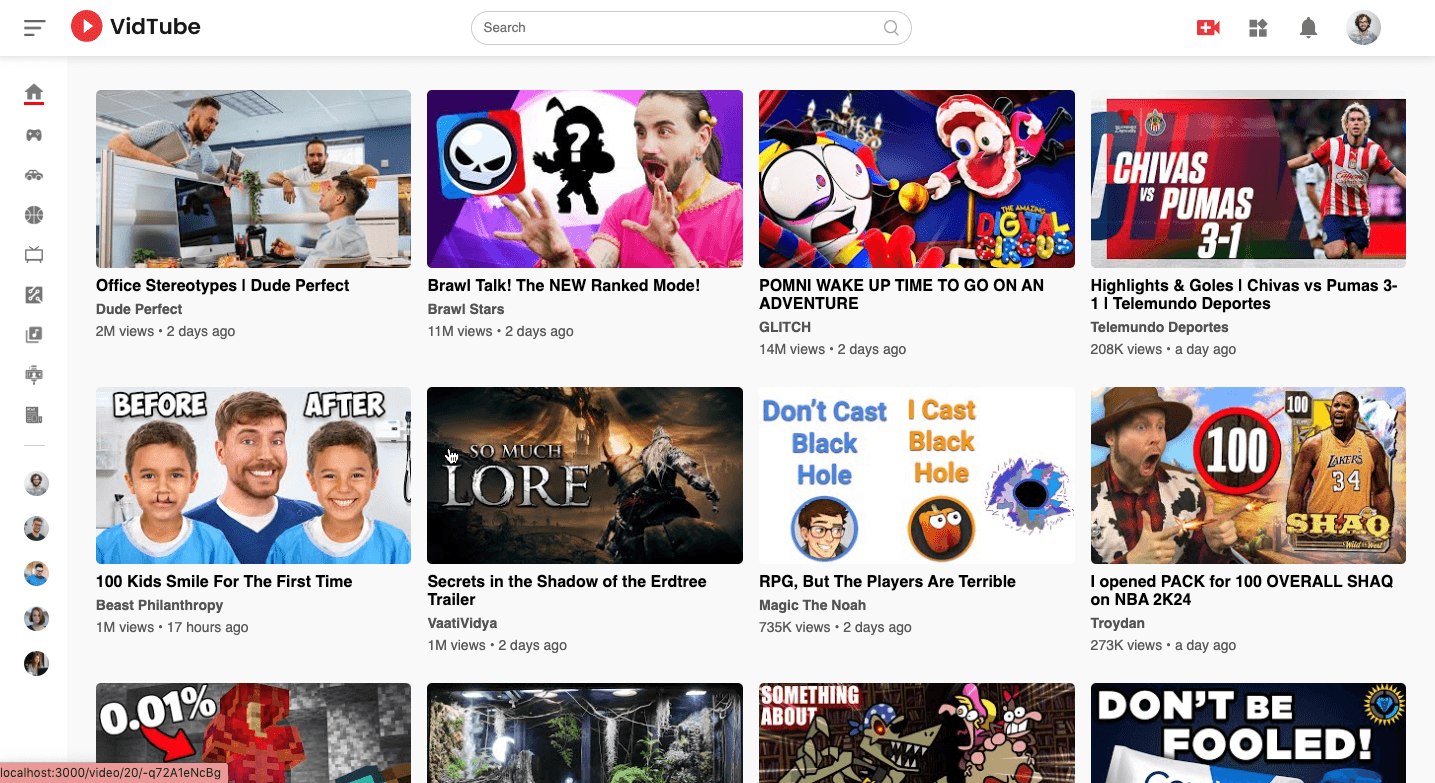Click the red create video camera icon

pyautogui.click(x=1208, y=28)
